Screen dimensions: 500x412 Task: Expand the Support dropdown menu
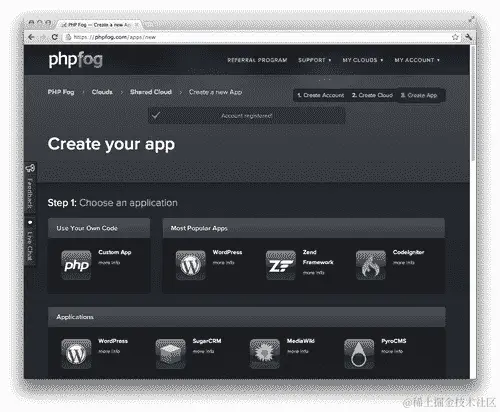314,60
